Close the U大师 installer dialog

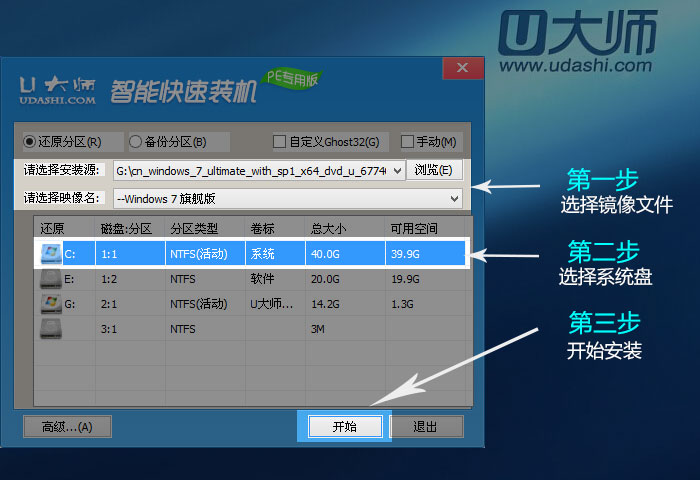462,68
